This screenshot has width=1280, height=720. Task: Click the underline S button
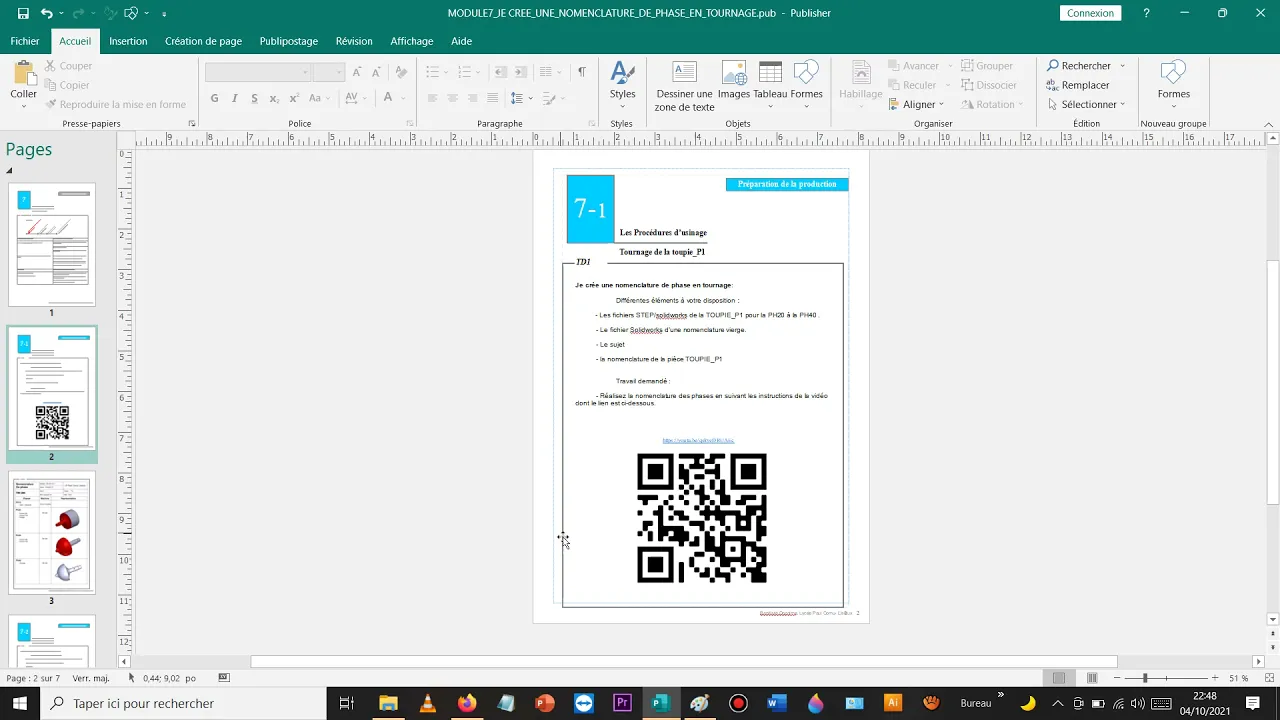[x=254, y=98]
